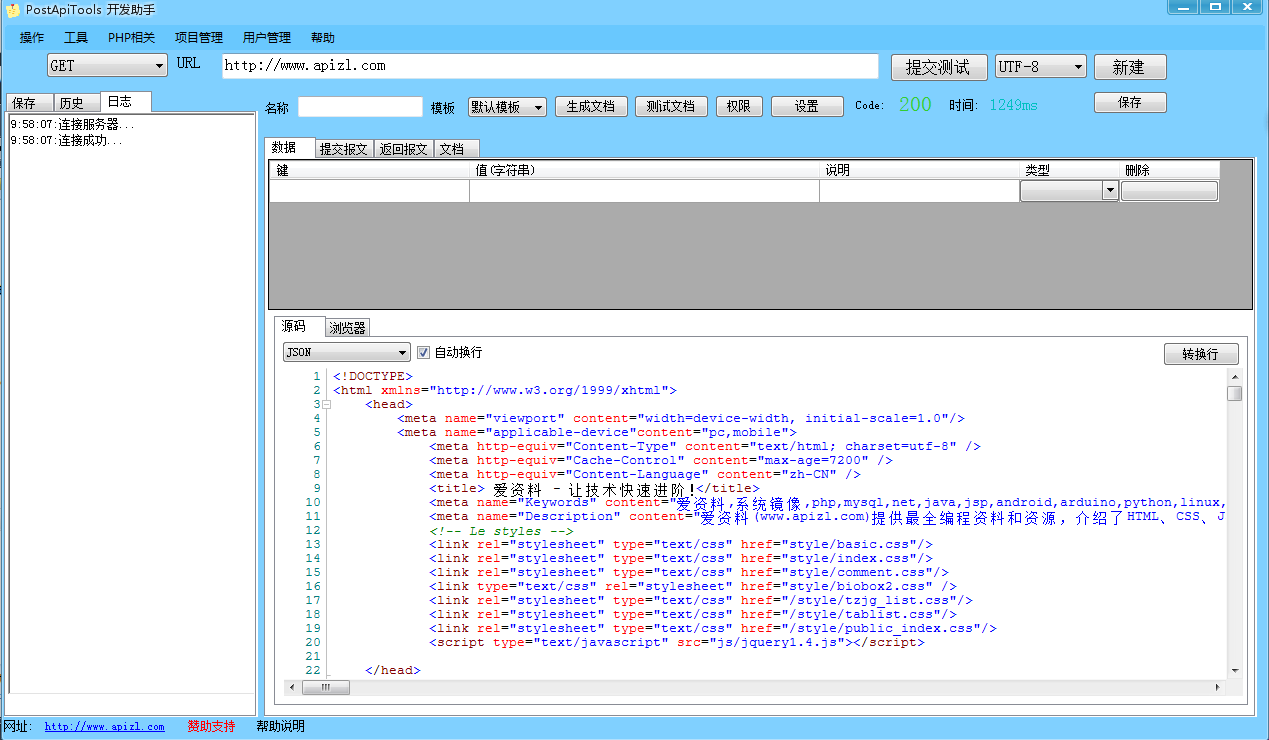Viewport: 1269px width, 740px height.
Task: Click the delete button in 删除 column
Action: tap(1169, 191)
